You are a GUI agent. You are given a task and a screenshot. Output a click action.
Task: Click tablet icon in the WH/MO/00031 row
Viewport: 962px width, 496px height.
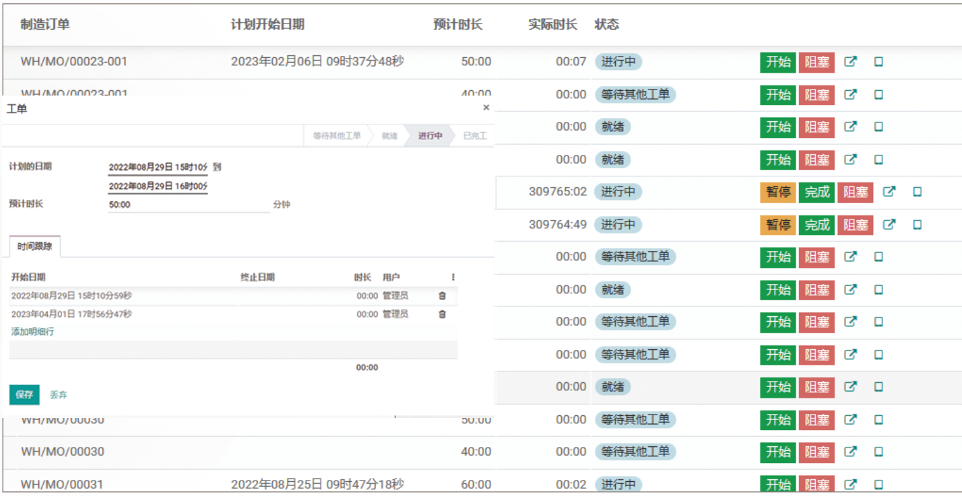[879, 484]
